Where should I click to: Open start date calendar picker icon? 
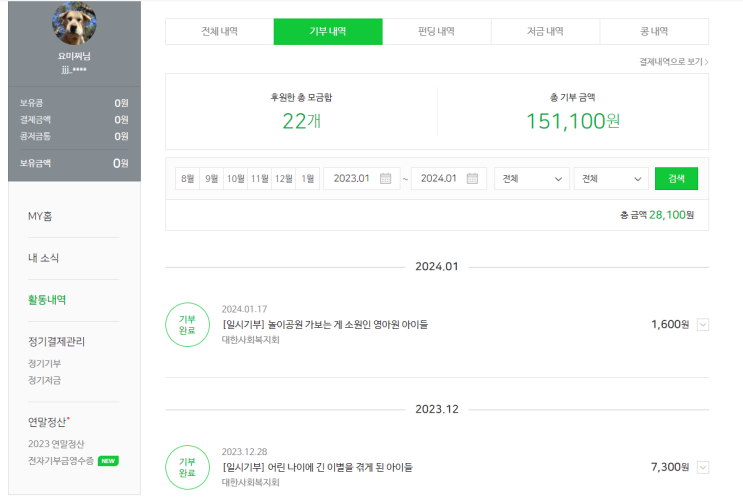click(385, 179)
